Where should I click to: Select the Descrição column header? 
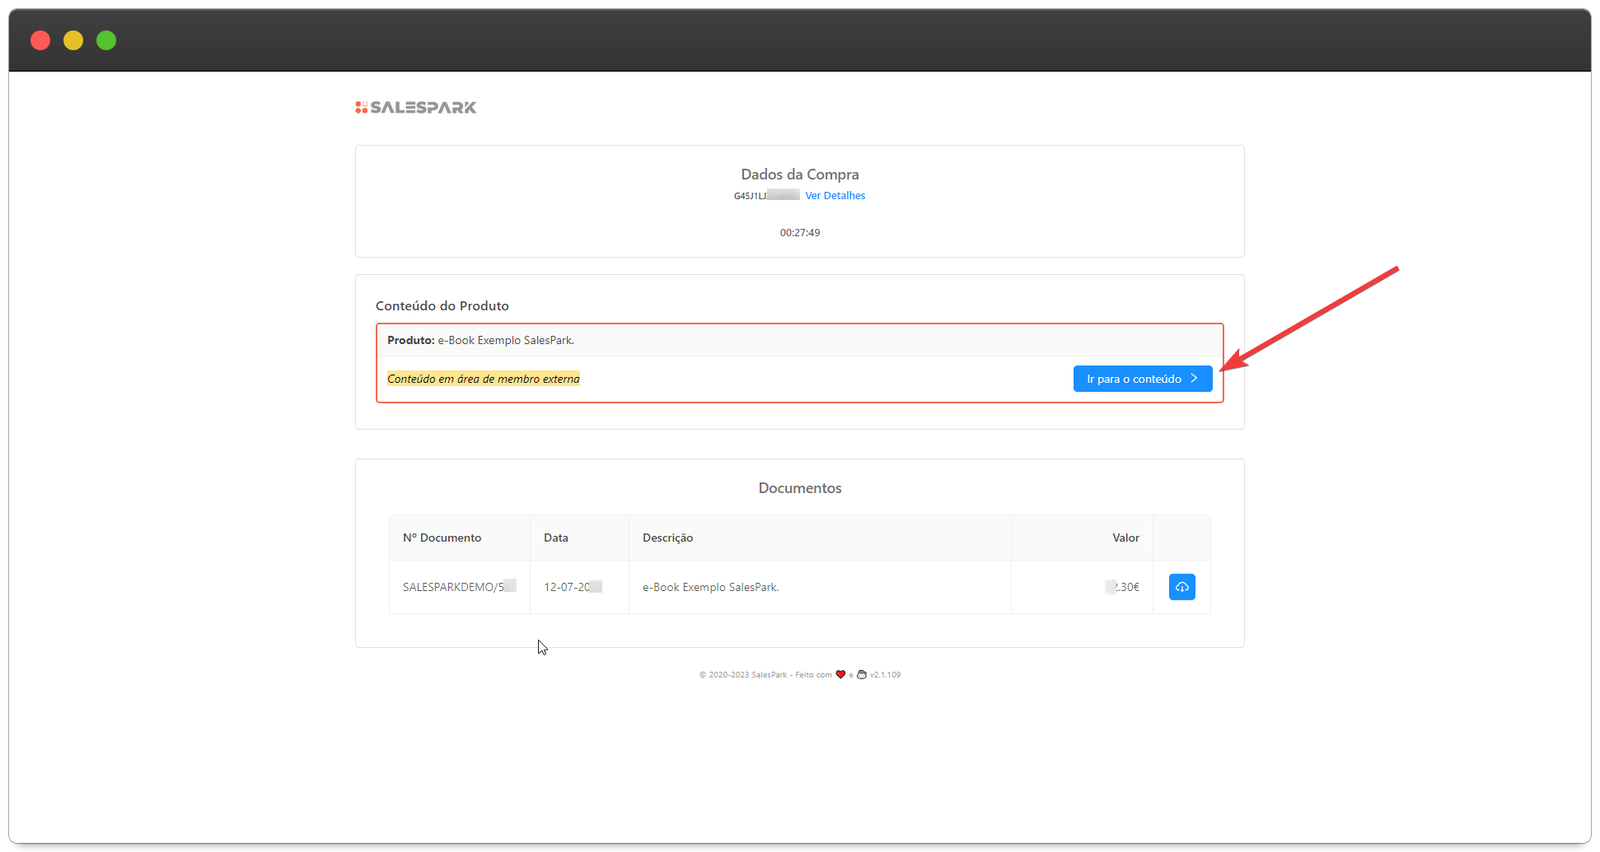667,538
